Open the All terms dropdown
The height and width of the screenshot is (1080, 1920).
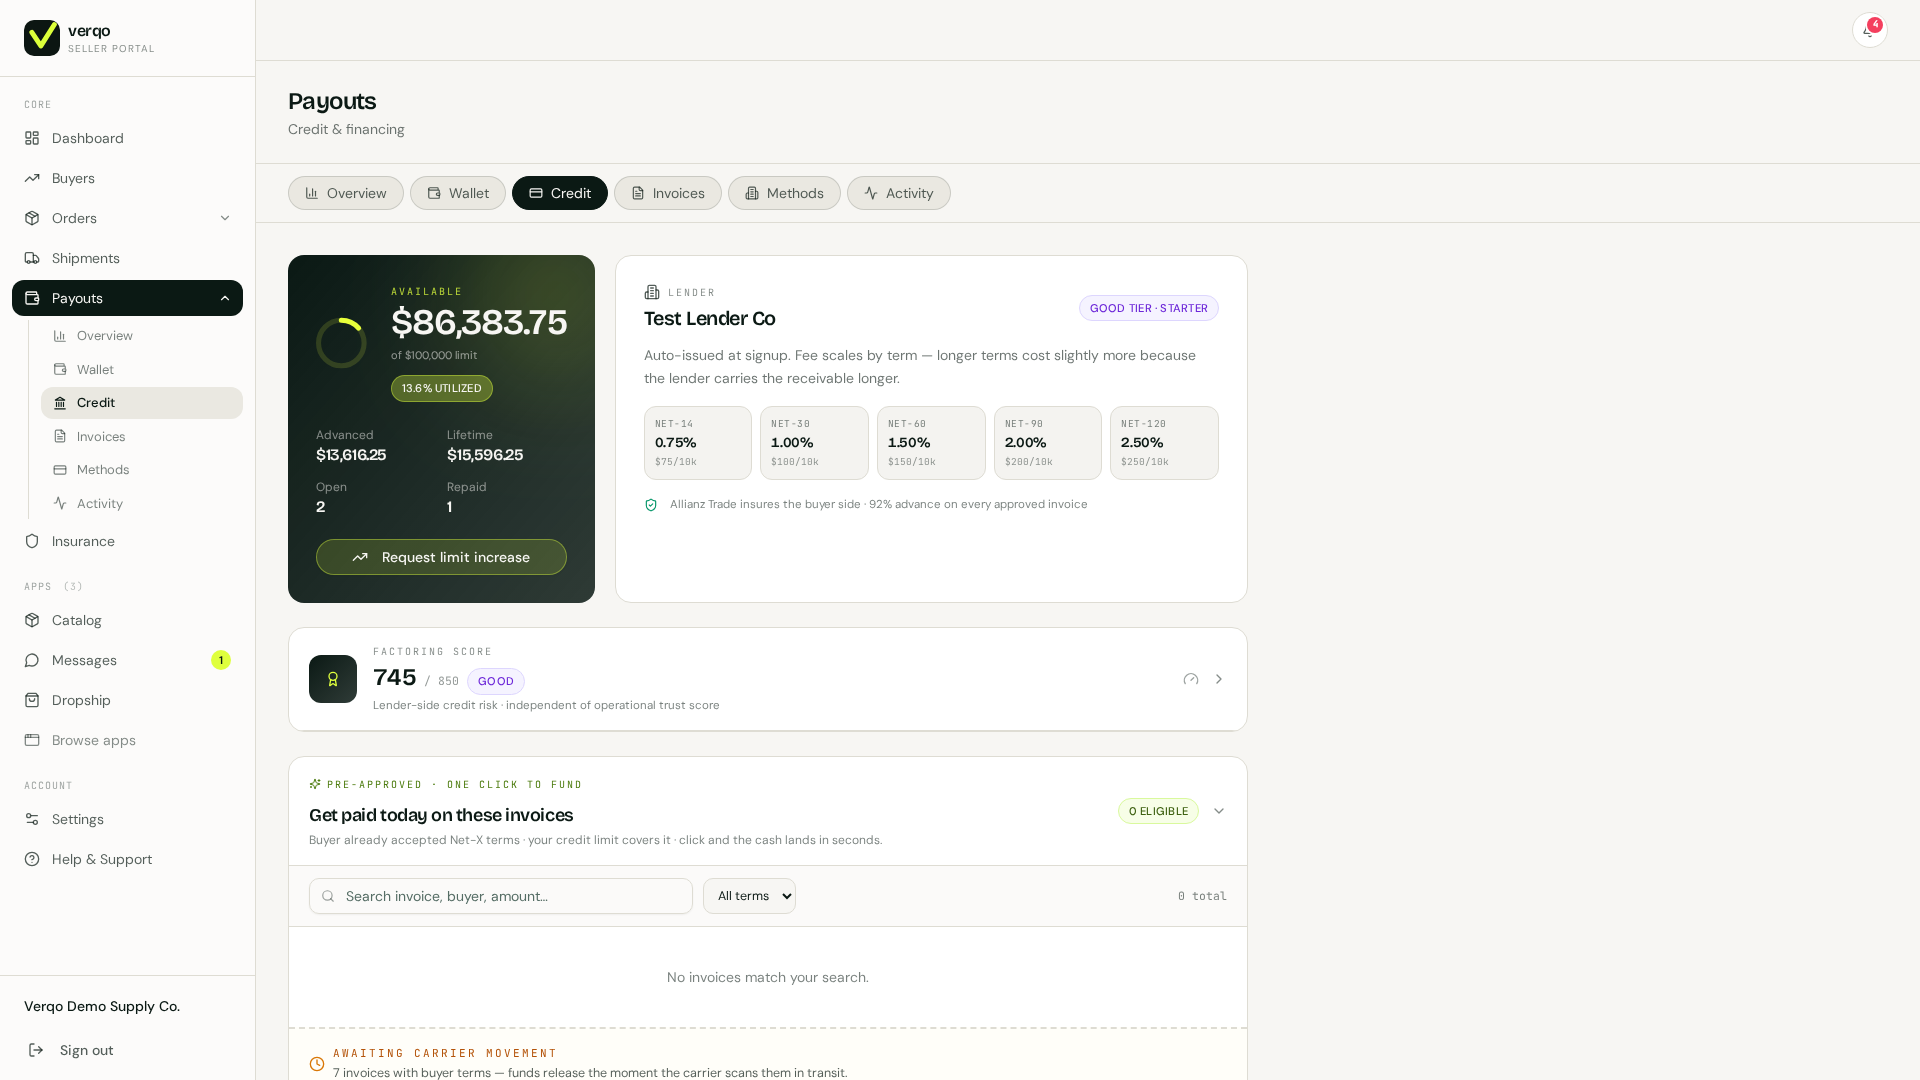(x=749, y=896)
